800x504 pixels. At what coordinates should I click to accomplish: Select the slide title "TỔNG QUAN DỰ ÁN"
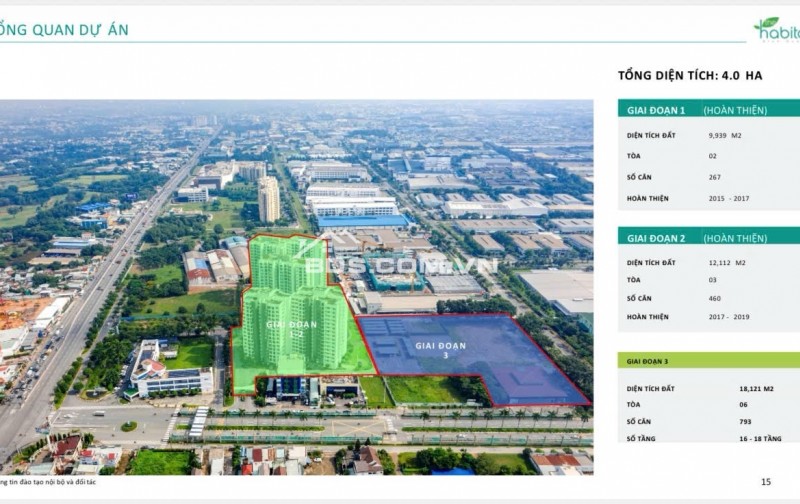click(x=64, y=30)
